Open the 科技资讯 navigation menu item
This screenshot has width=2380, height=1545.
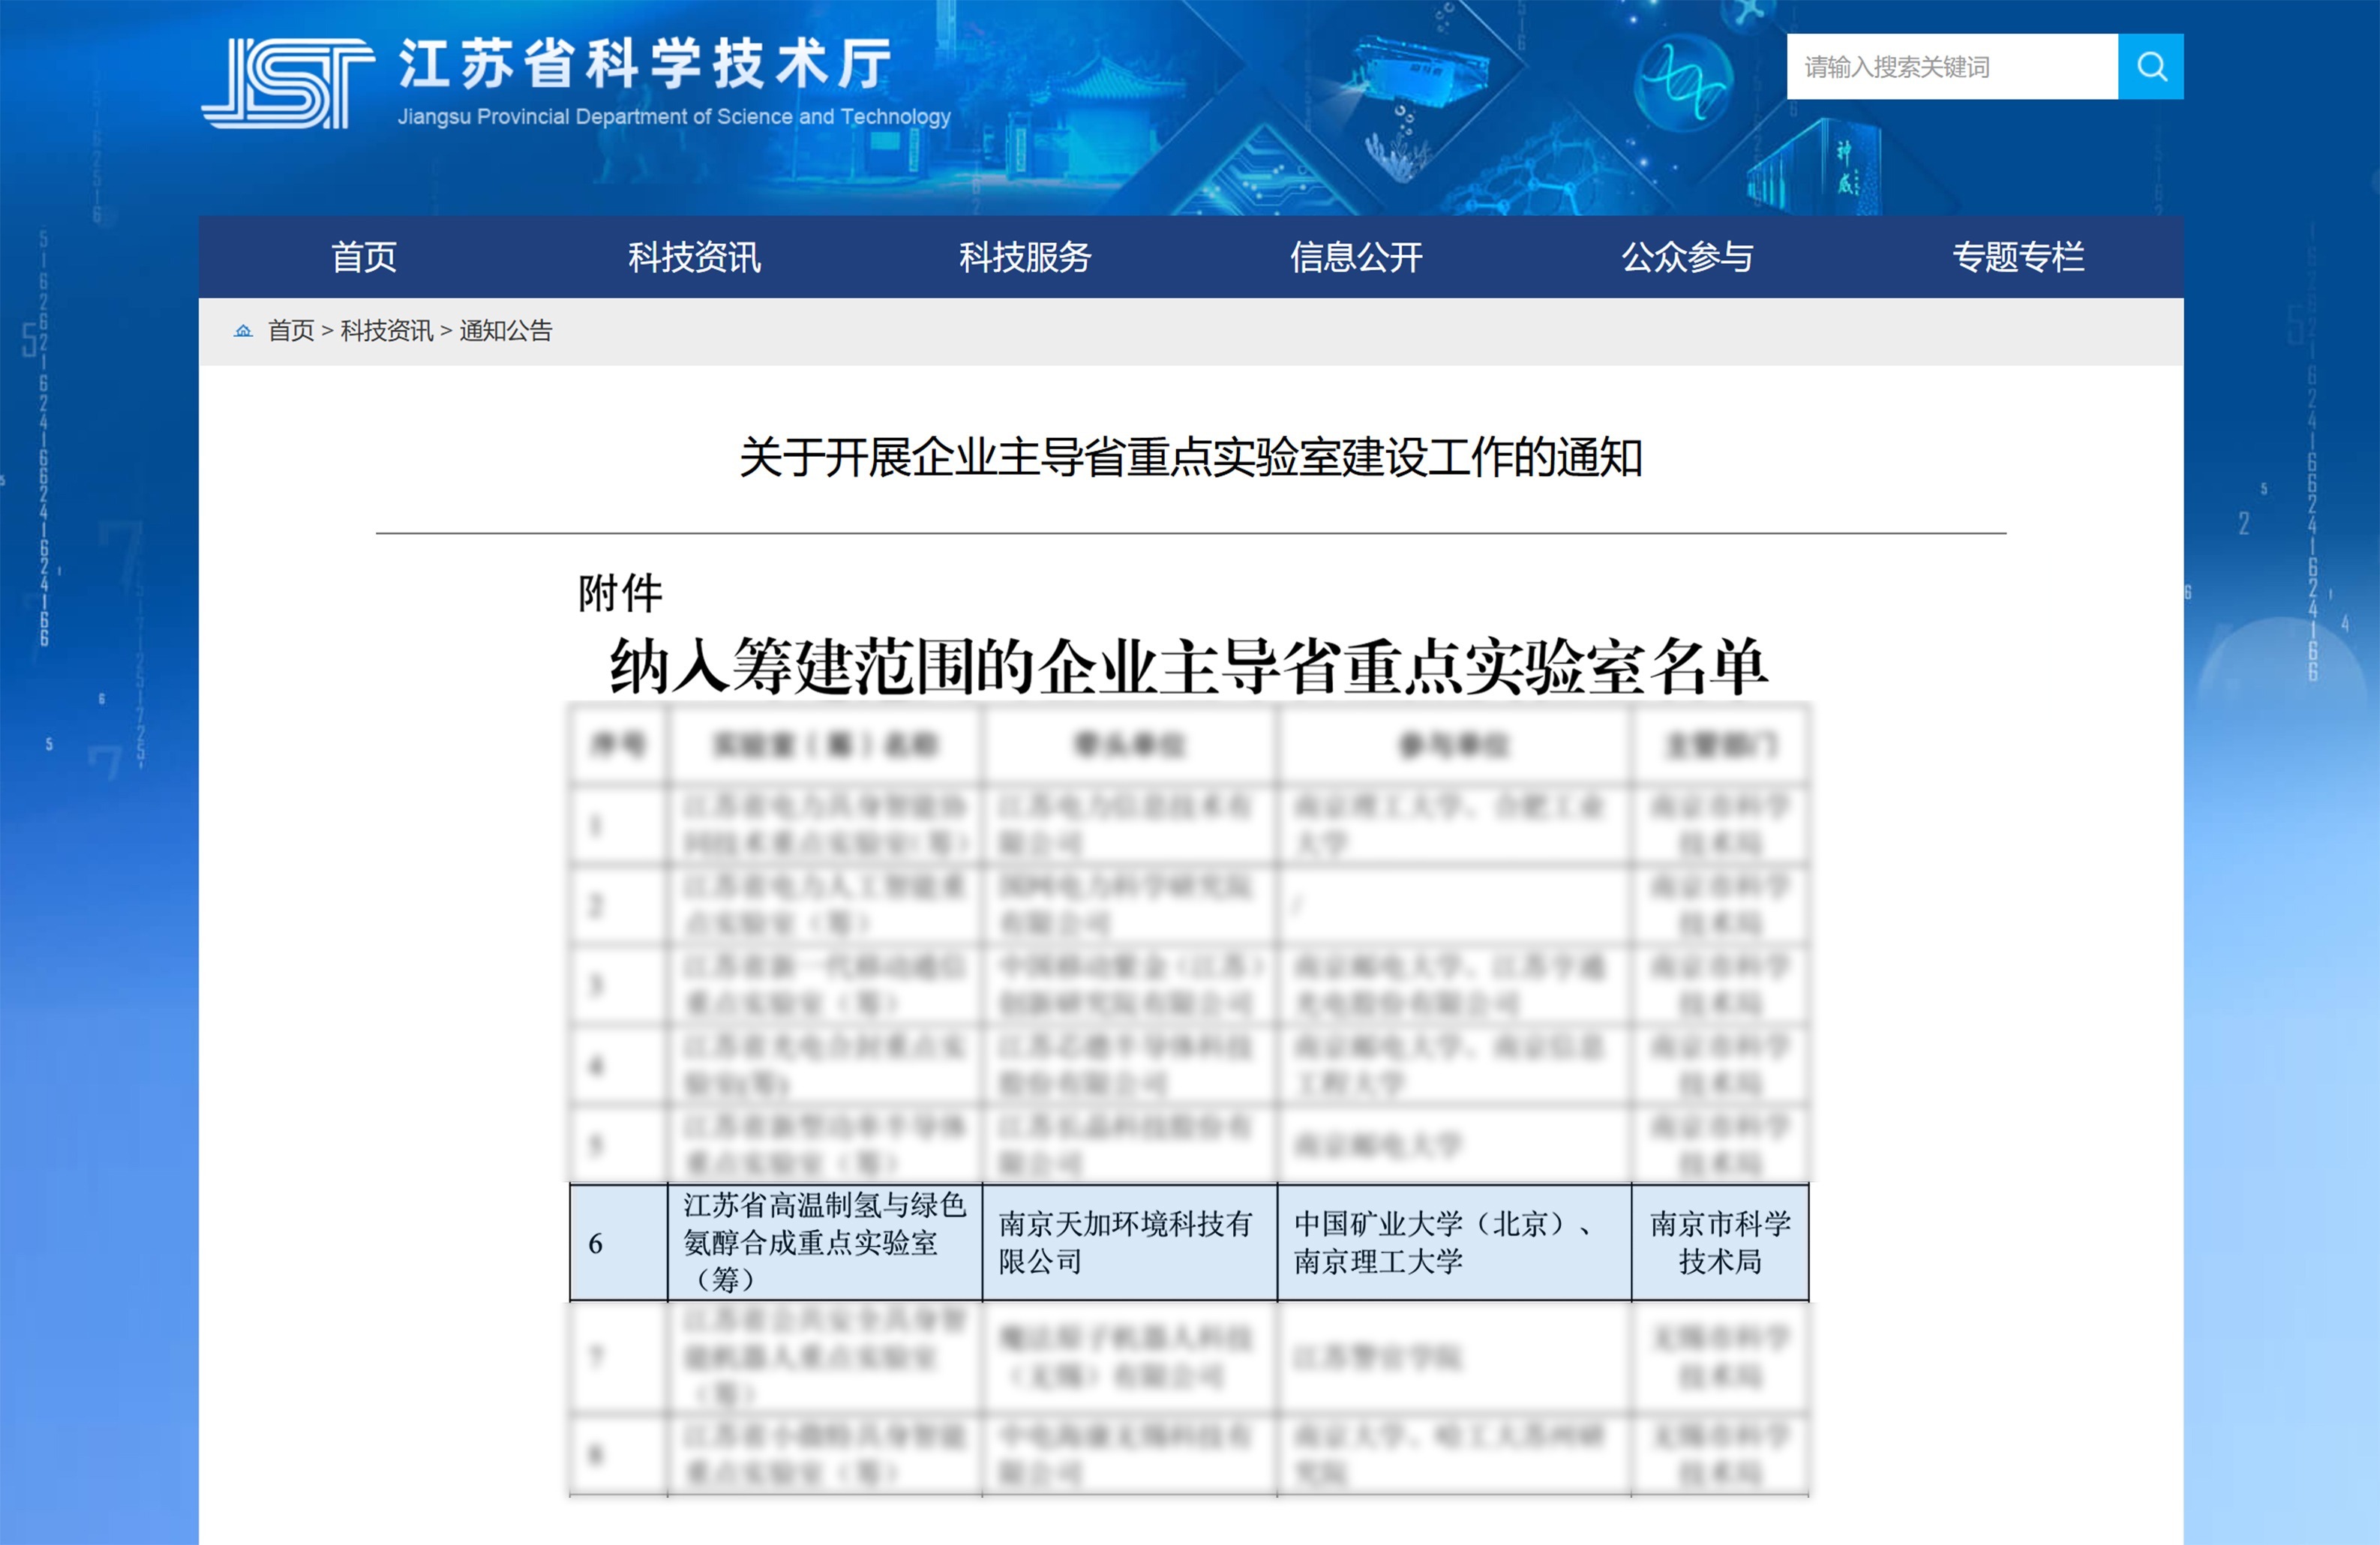click(695, 257)
